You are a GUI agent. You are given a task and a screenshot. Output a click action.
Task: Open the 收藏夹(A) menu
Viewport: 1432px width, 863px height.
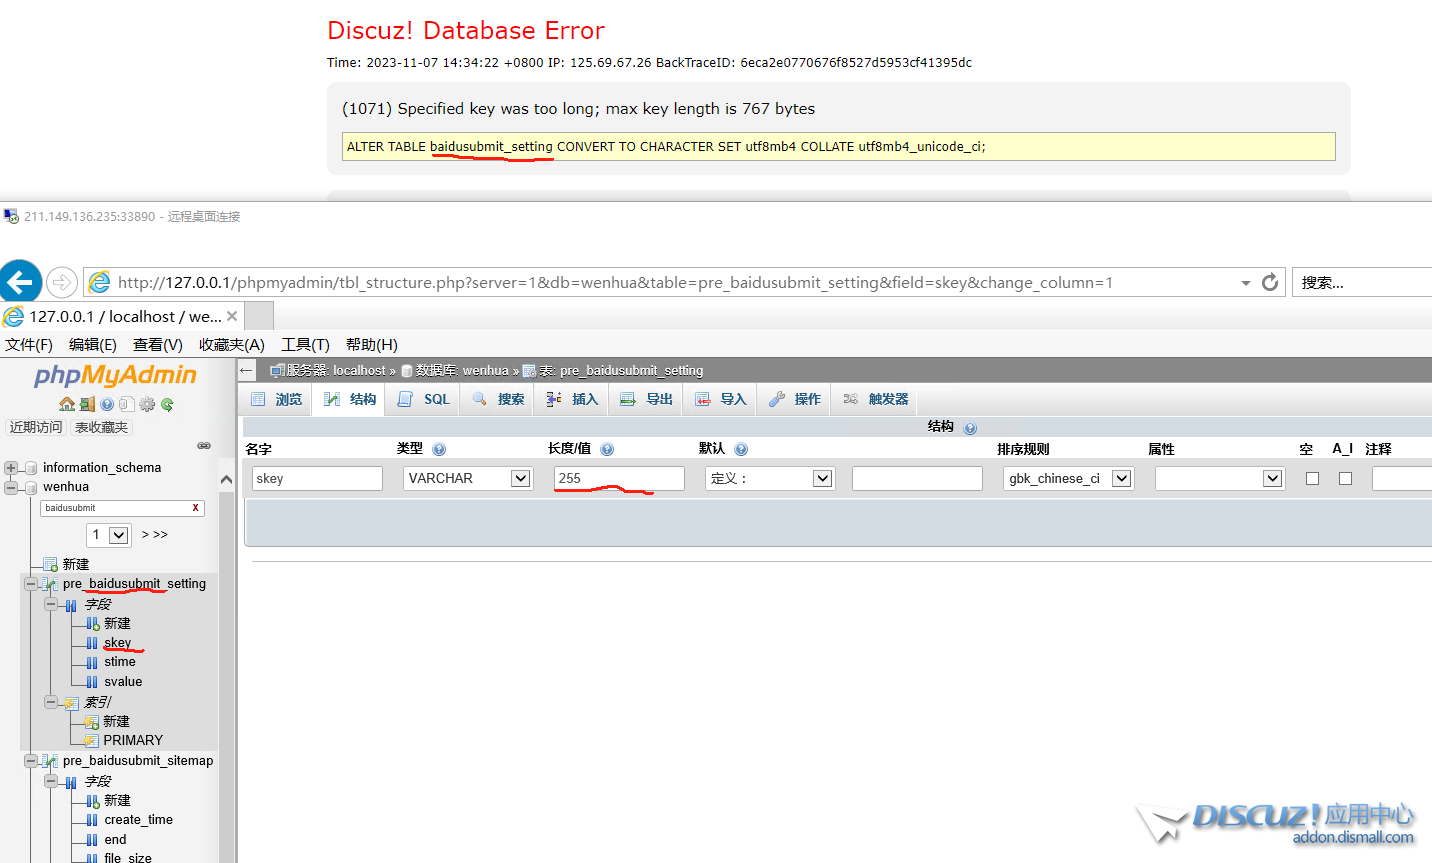[x=232, y=344]
